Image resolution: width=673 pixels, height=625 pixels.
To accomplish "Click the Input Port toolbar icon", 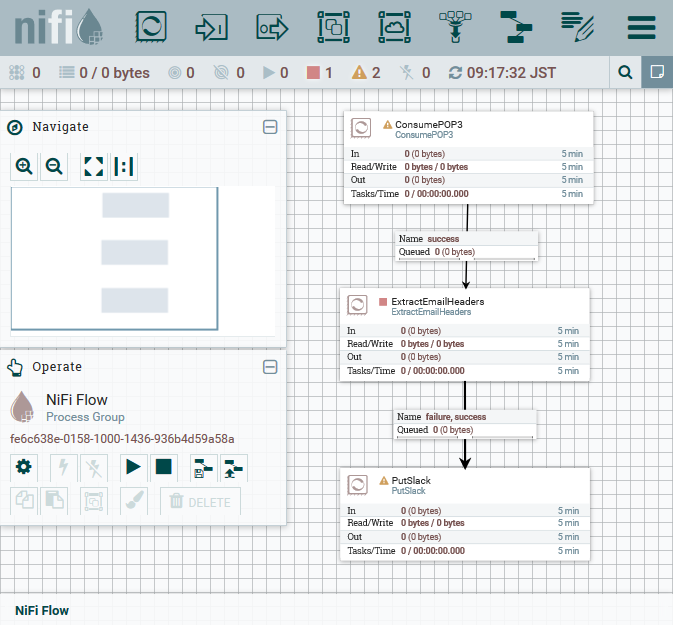I will coord(212,27).
